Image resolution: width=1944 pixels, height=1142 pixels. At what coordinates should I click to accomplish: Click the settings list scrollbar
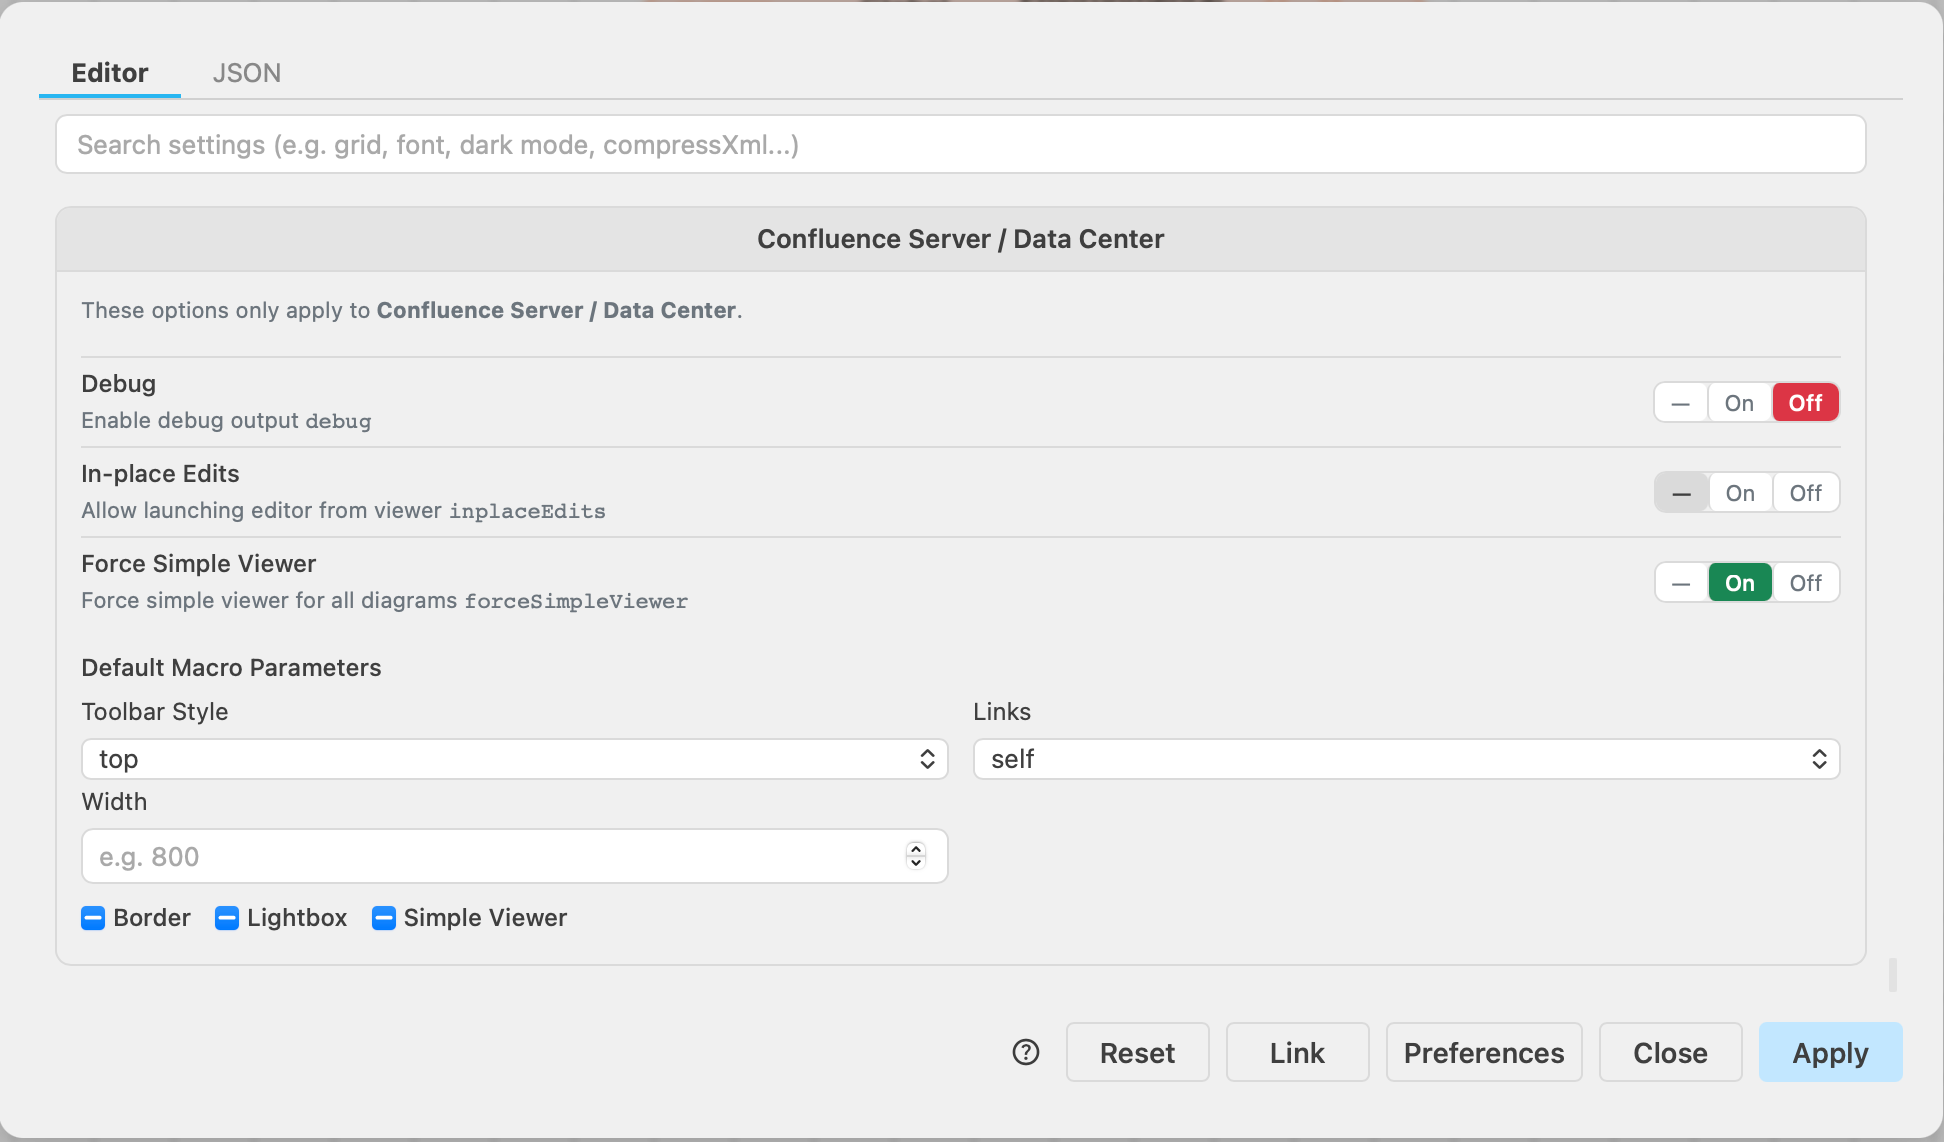1893,975
